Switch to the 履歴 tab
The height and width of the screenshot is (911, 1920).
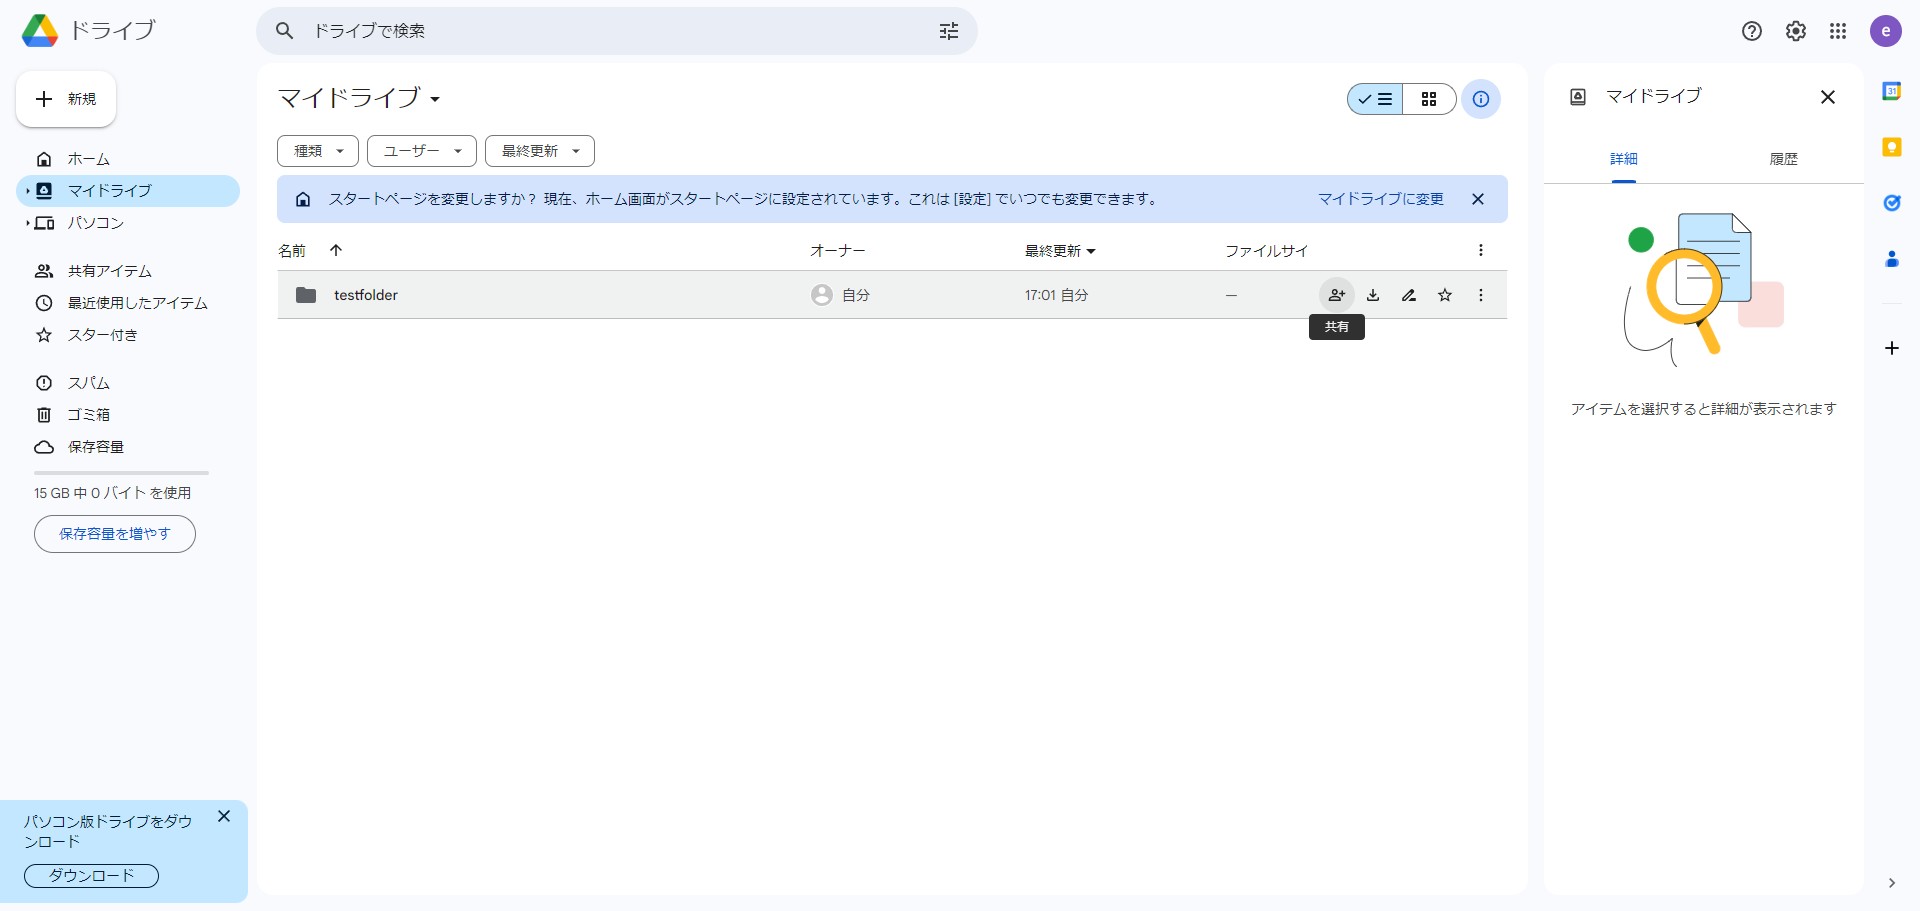pyautogui.click(x=1784, y=159)
